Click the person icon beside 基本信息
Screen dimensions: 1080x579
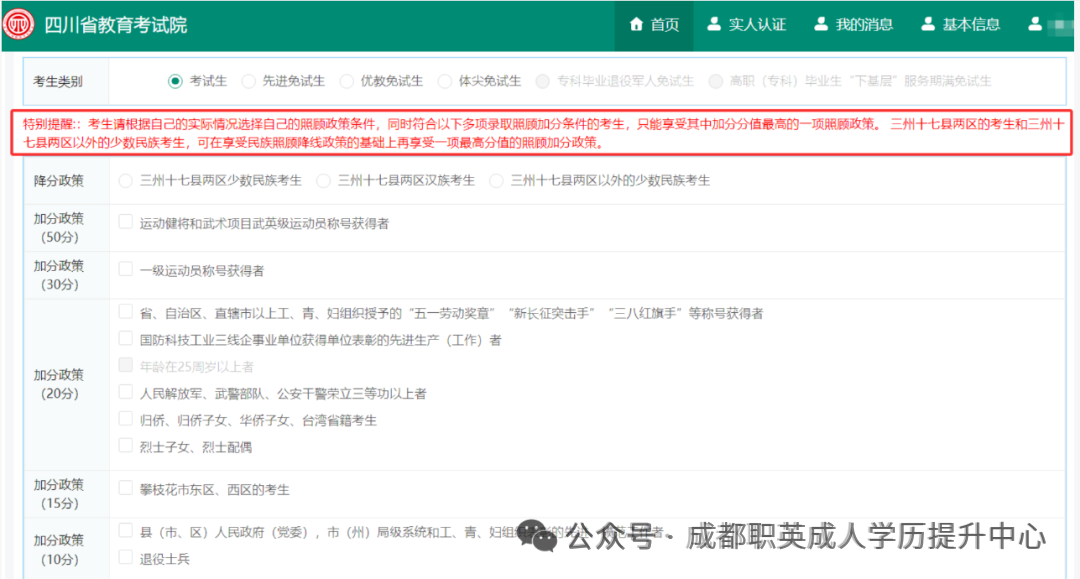tap(928, 24)
